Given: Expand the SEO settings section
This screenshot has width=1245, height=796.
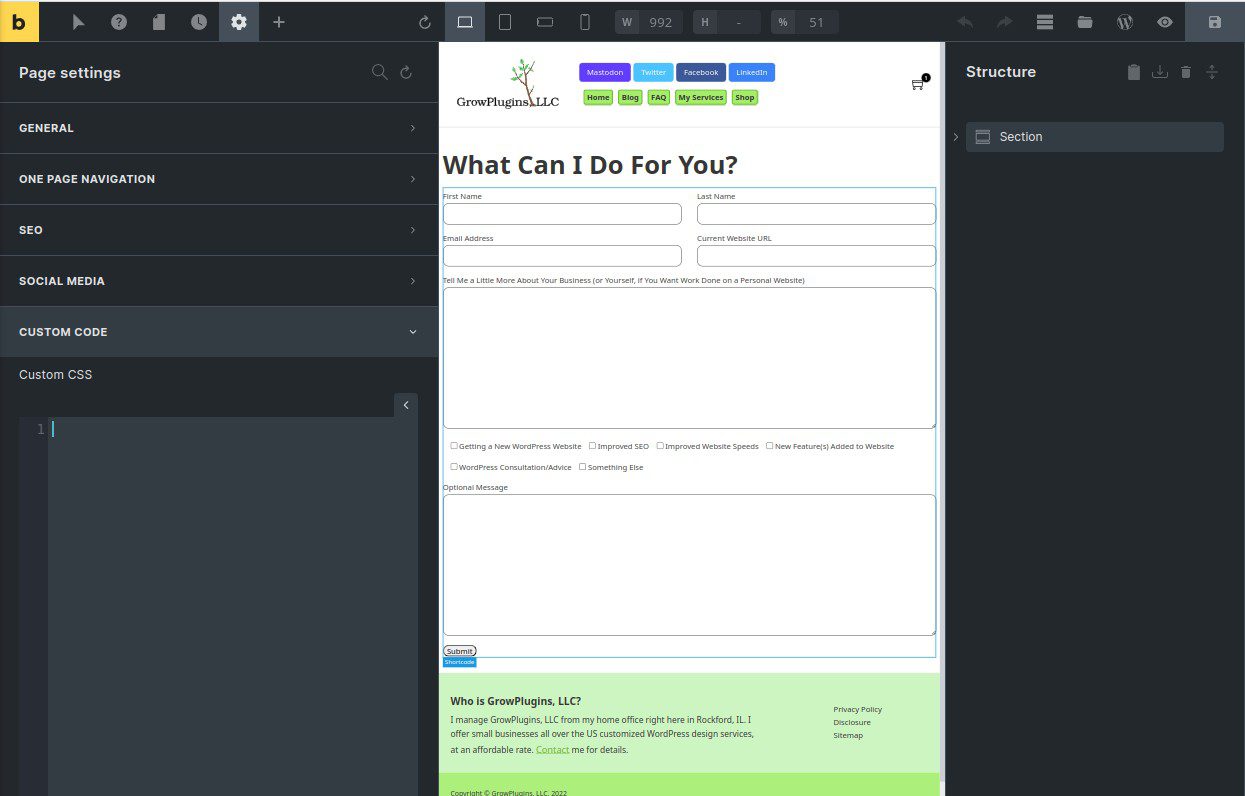Looking at the screenshot, I should tap(219, 229).
